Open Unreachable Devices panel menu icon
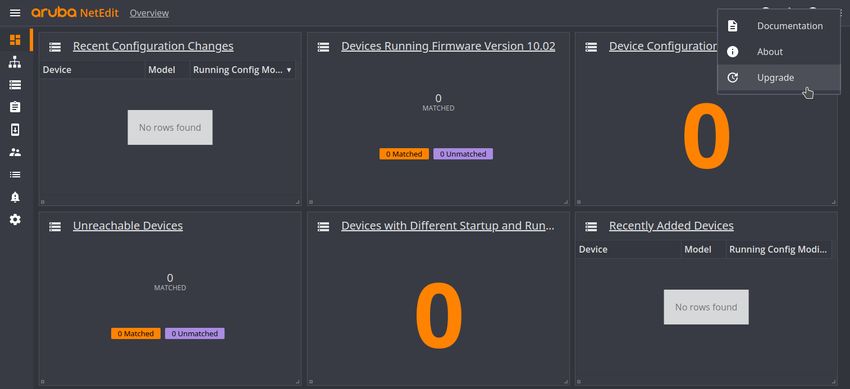The image size is (850, 389). click(55, 226)
